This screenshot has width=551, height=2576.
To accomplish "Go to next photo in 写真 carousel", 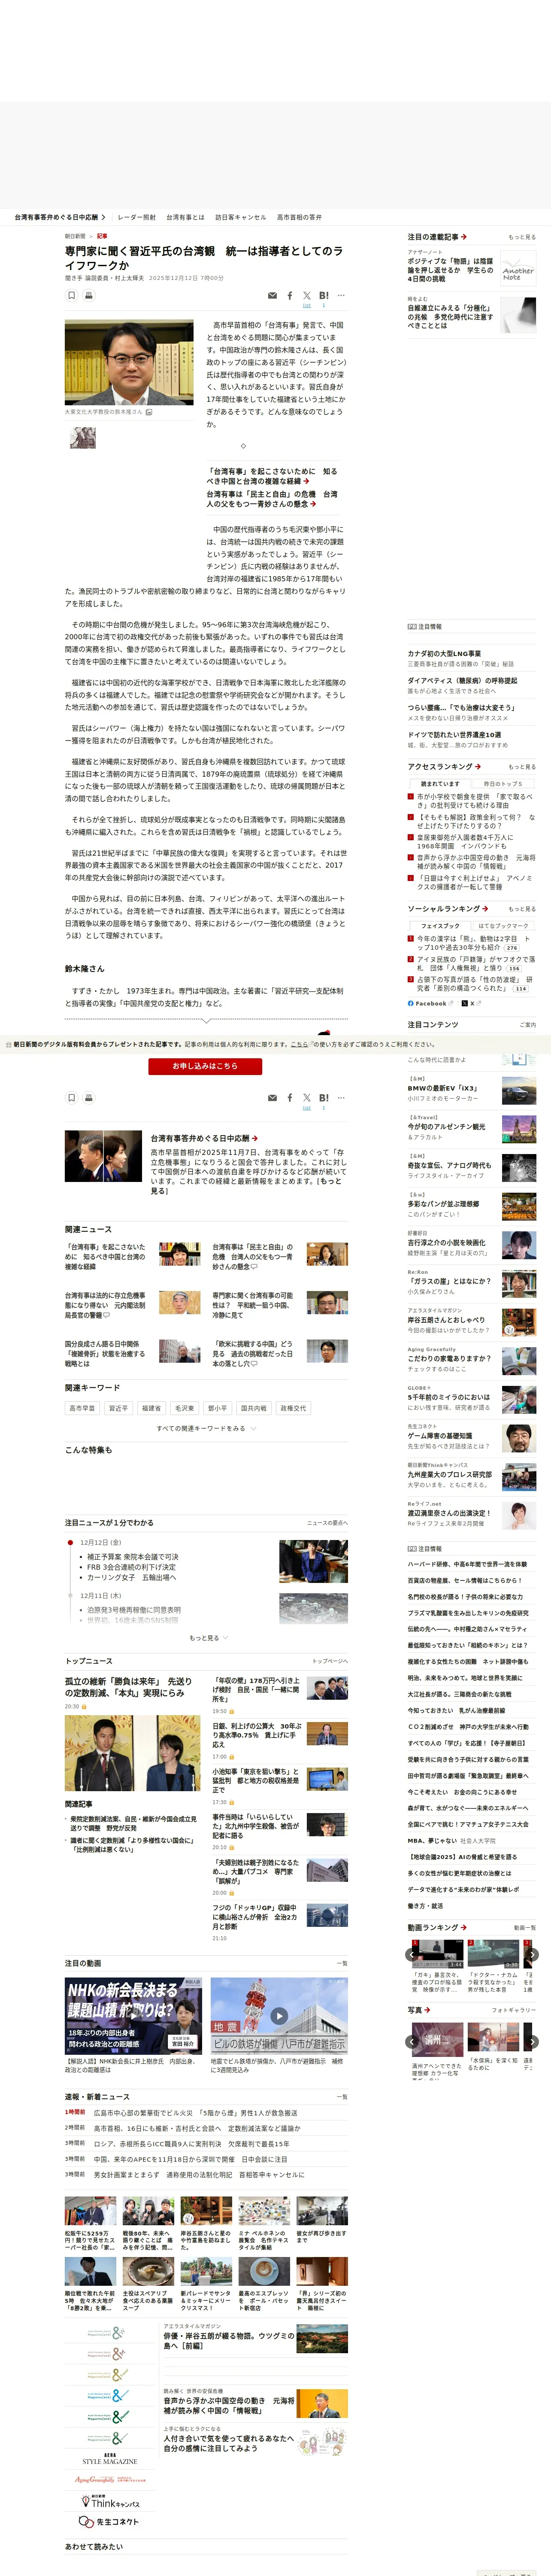I will point(532,2041).
